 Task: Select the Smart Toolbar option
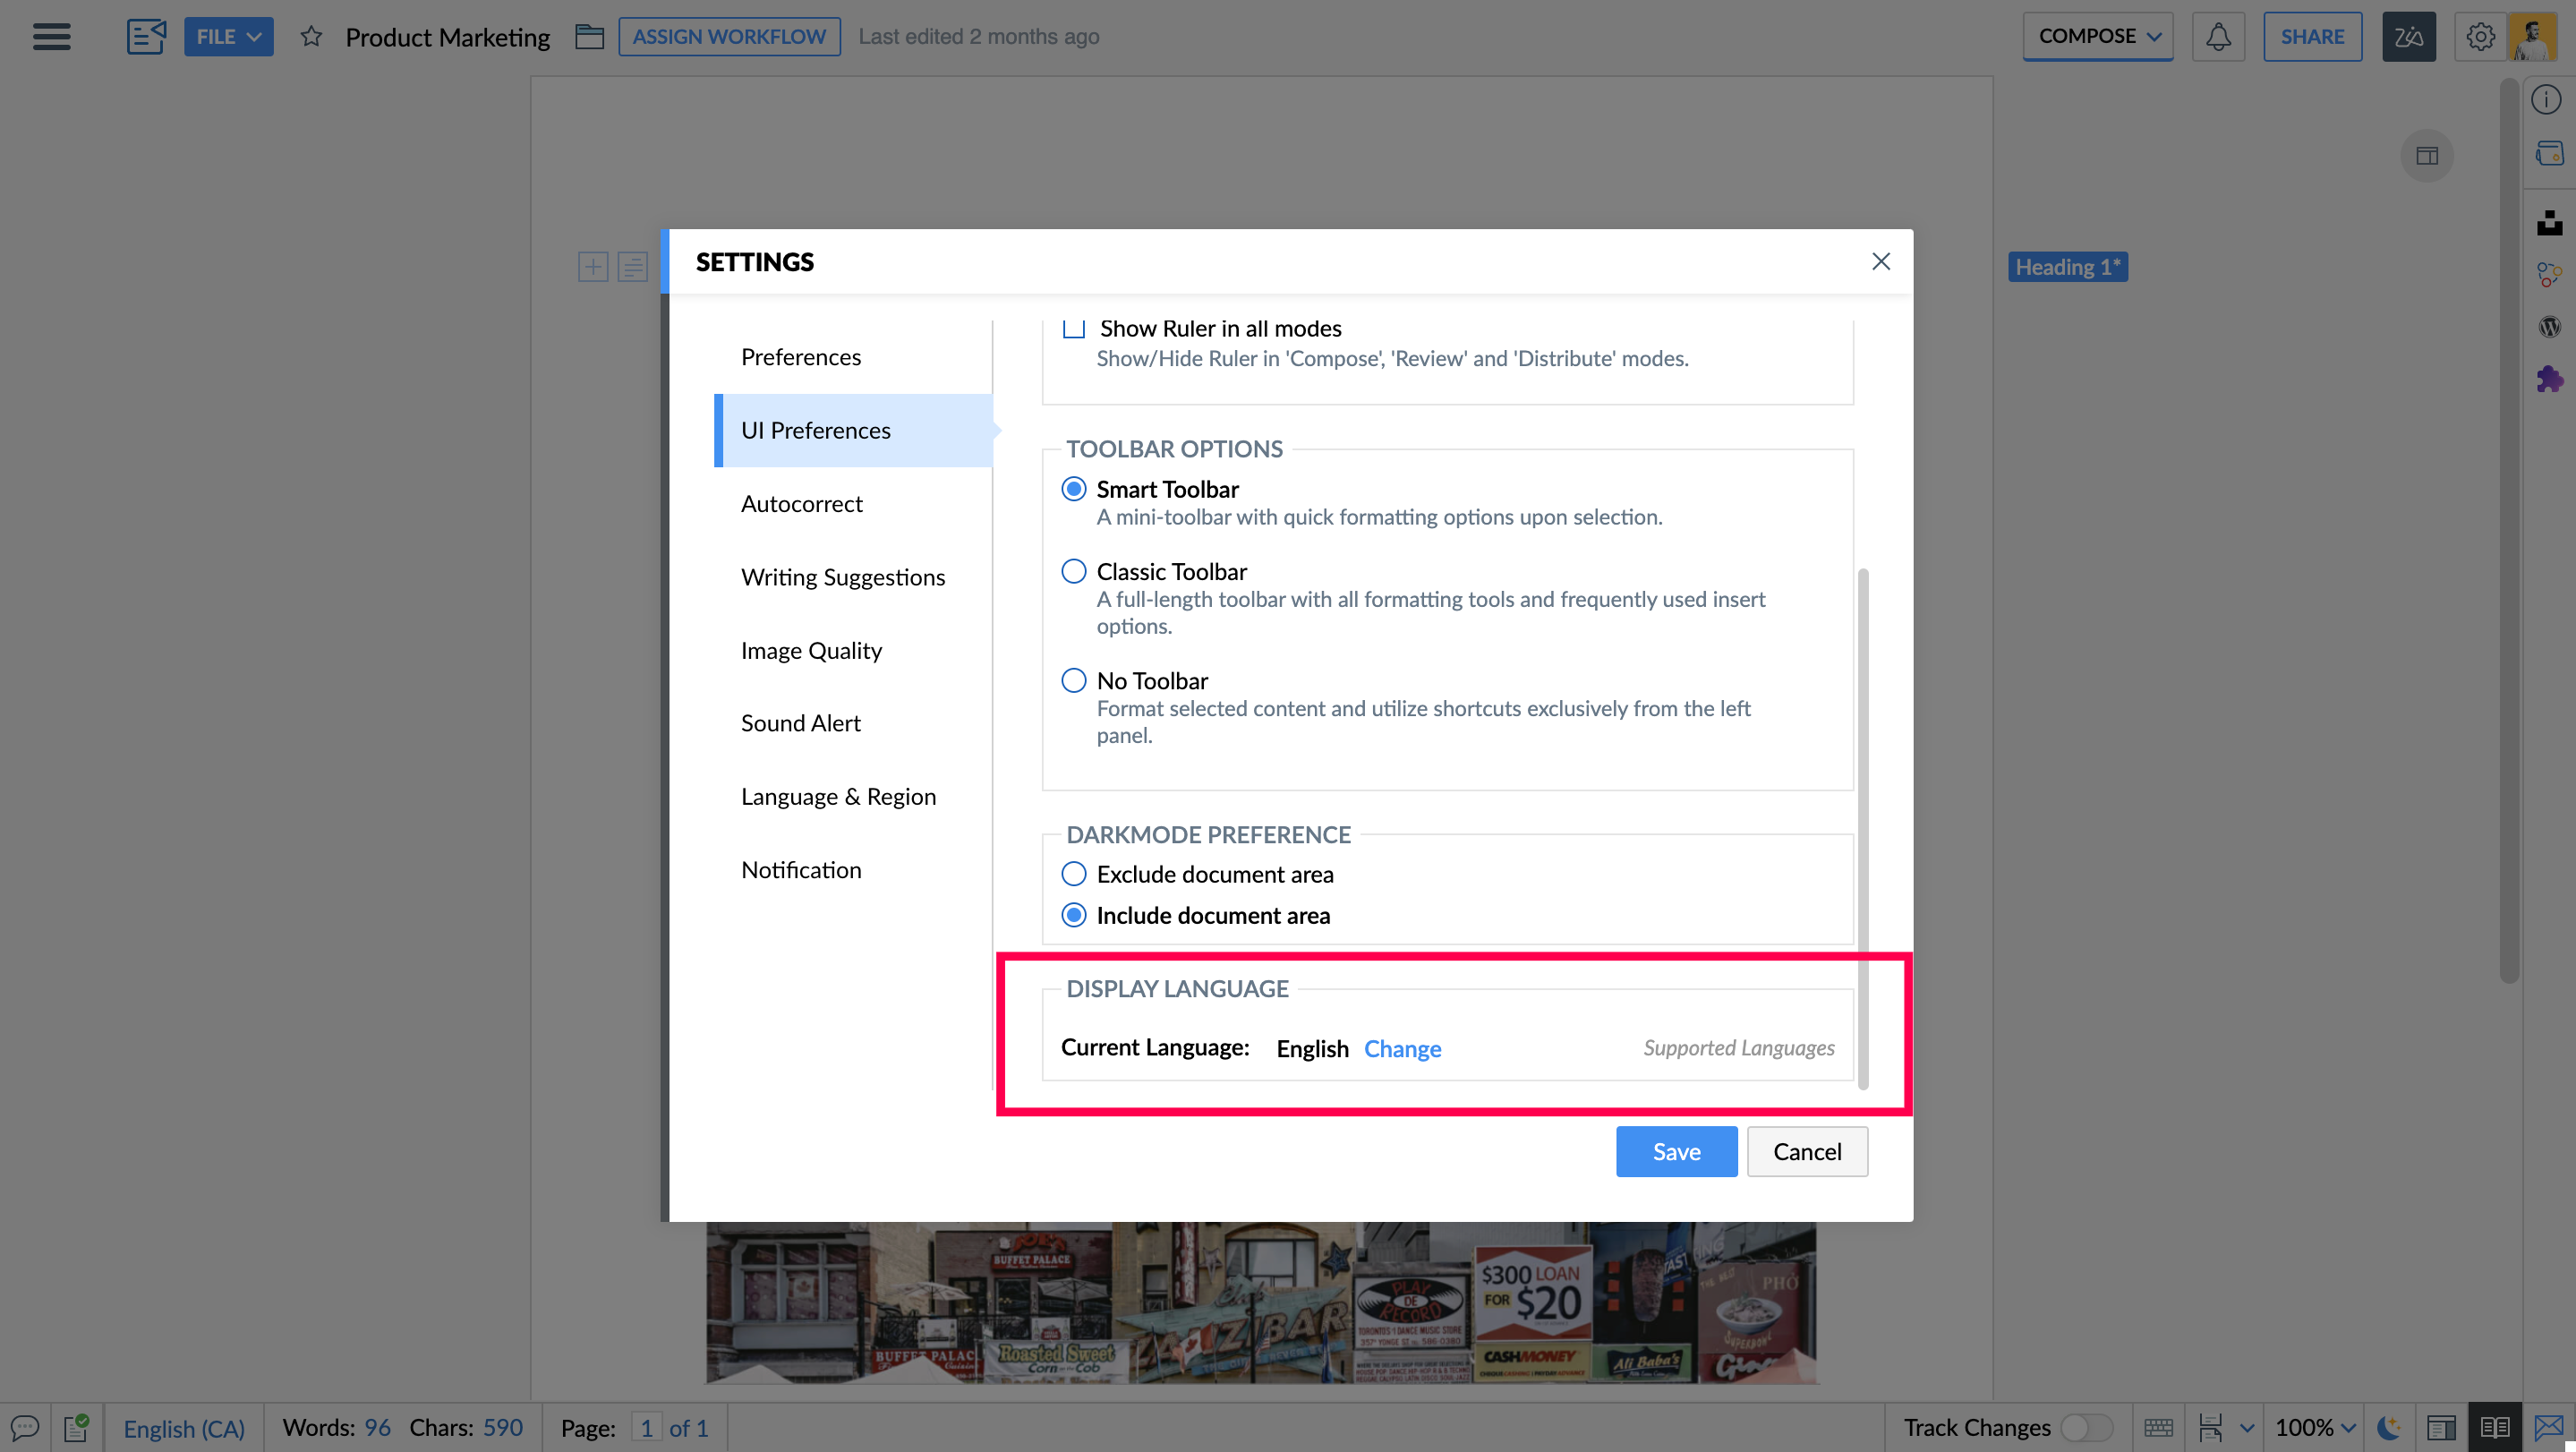coord(1073,489)
